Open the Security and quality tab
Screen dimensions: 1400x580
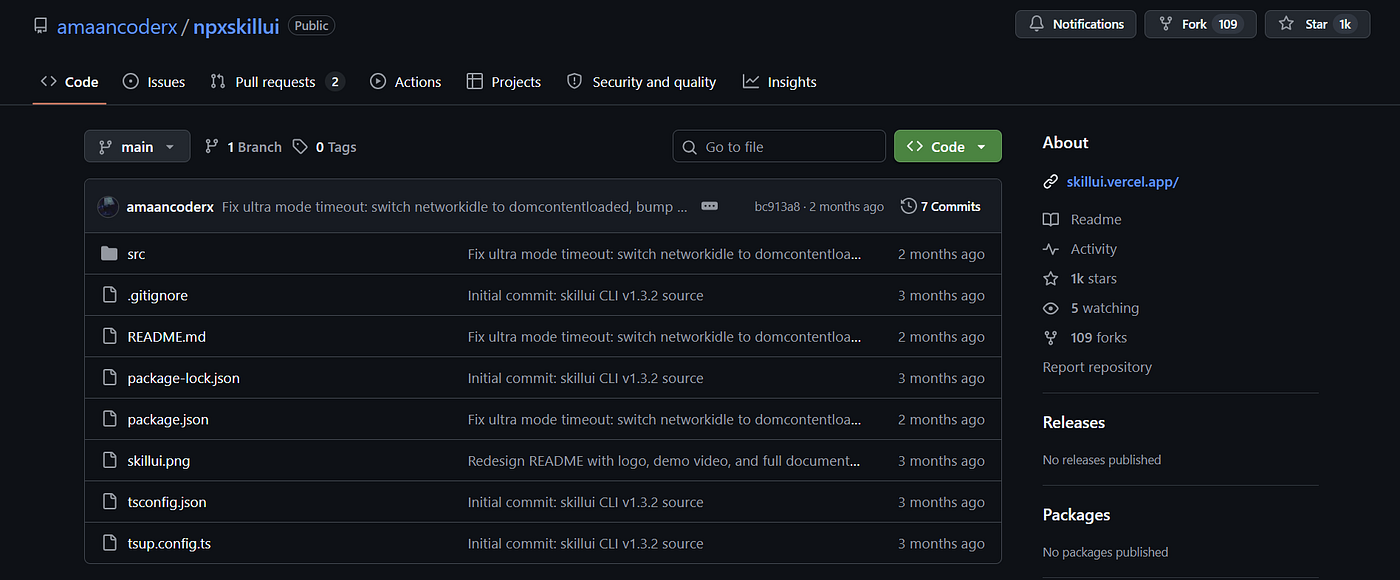pos(641,82)
